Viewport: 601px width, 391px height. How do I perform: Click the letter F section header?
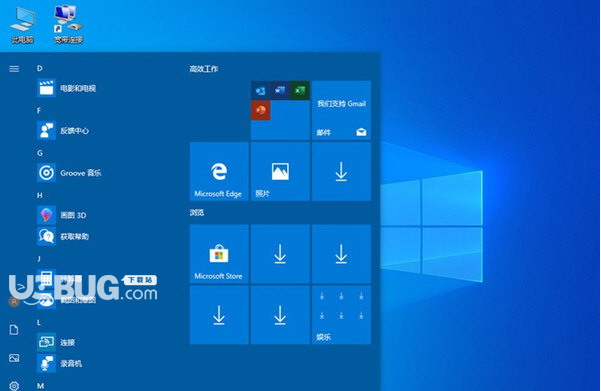pyautogui.click(x=39, y=111)
